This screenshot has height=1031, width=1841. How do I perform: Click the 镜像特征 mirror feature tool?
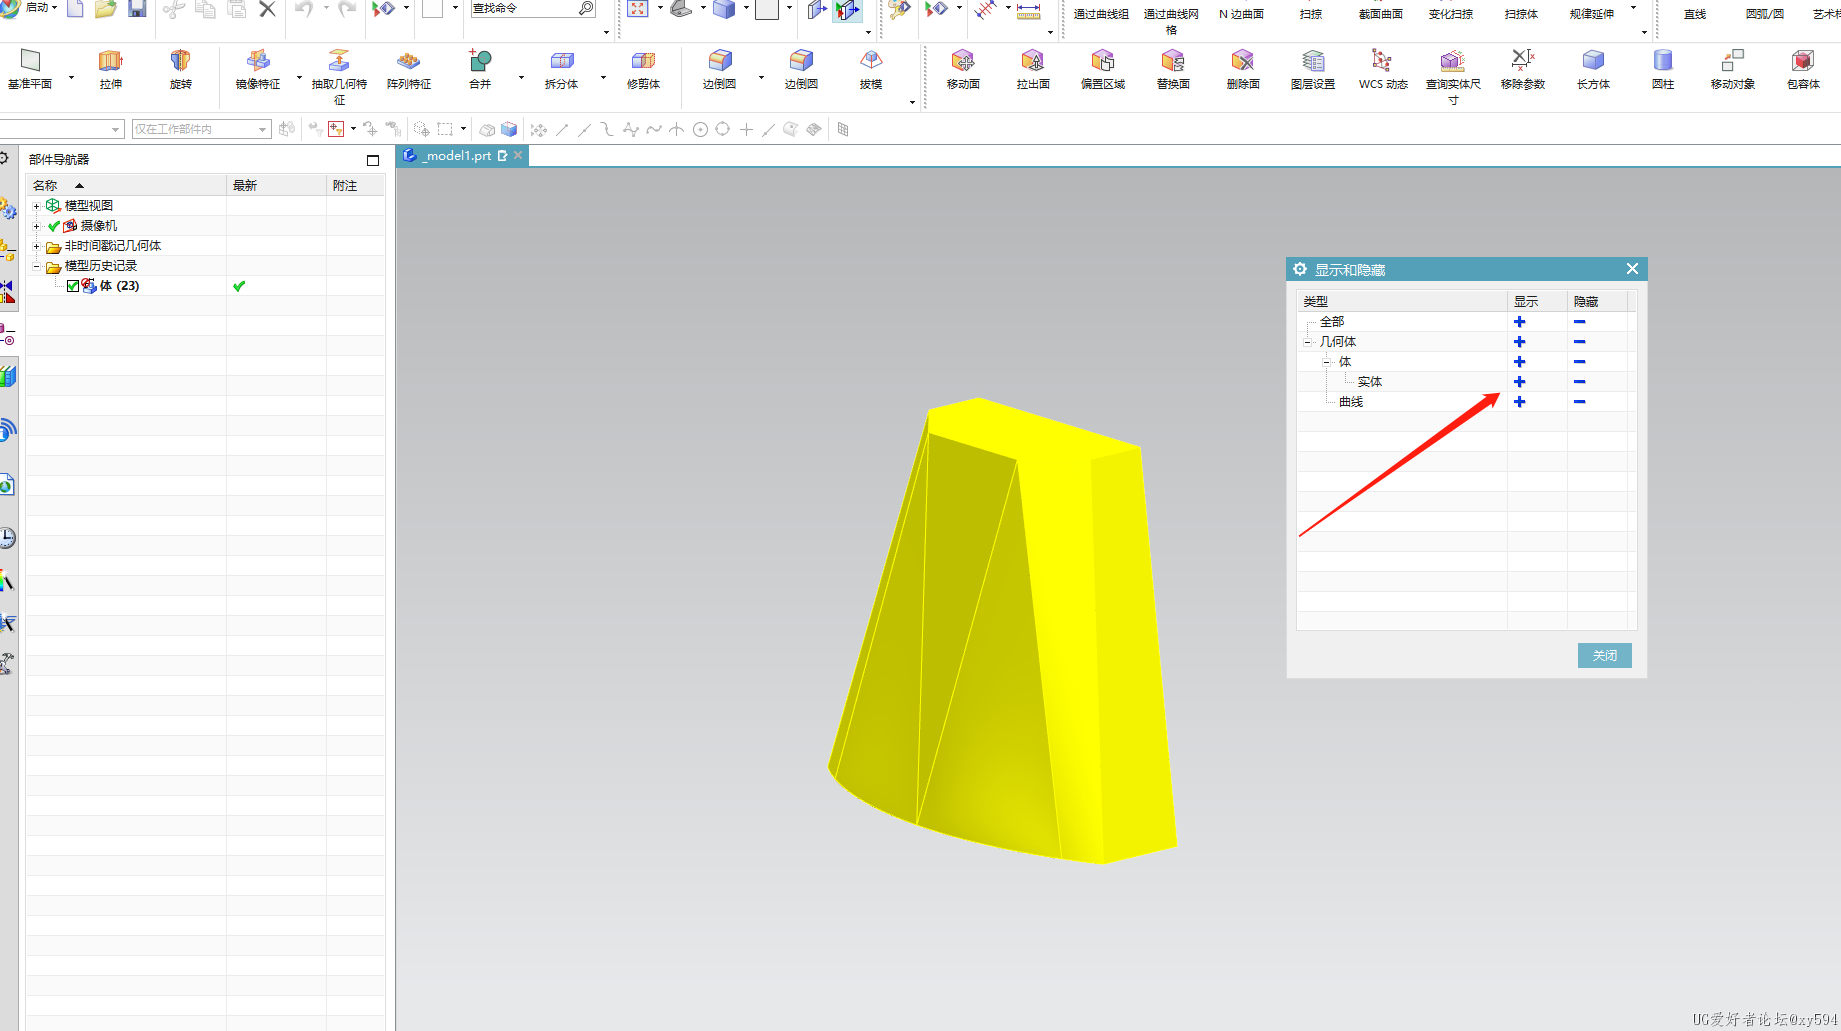click(258, 69)
